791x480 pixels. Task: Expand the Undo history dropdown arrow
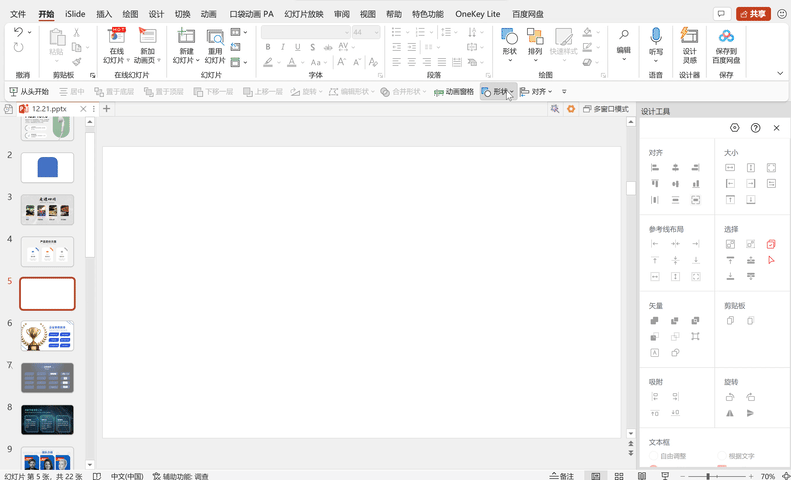(x=29, y=32)
